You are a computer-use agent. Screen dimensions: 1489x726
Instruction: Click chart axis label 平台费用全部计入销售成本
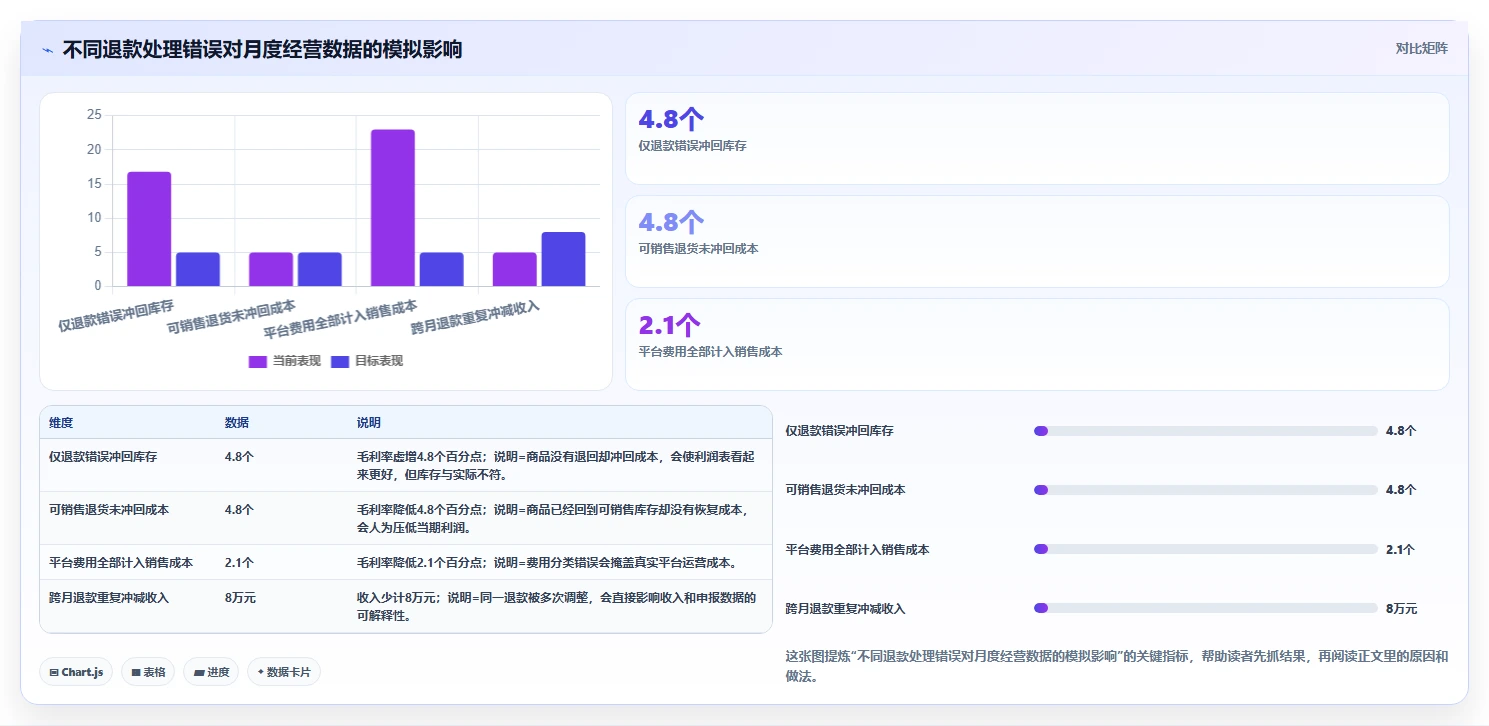pyautogui.click(x=340, y=319)
